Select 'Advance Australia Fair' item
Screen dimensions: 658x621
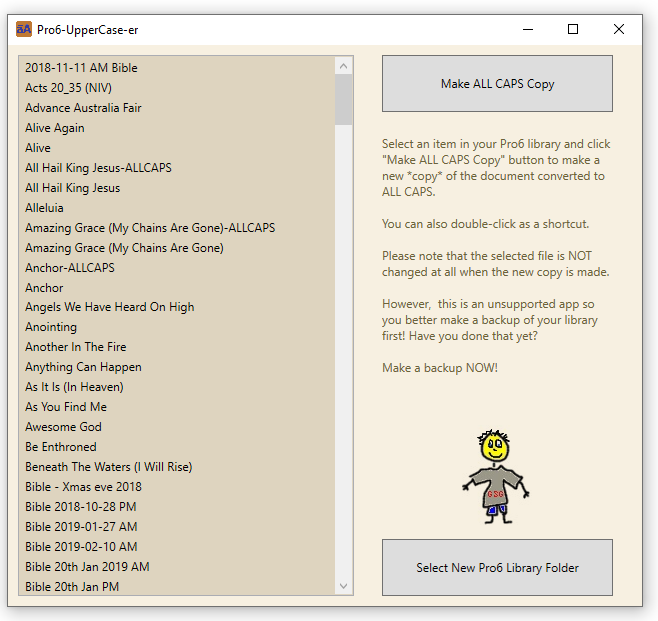coord(177,108)
